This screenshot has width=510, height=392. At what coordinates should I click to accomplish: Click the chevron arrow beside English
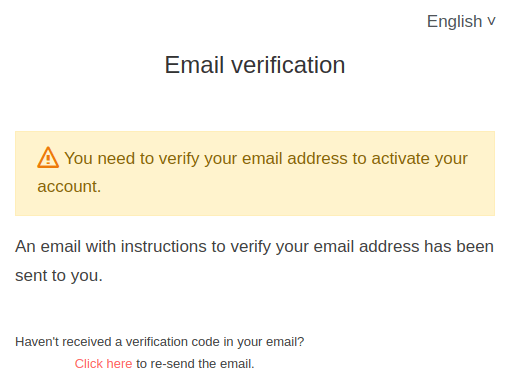(491, 22)
